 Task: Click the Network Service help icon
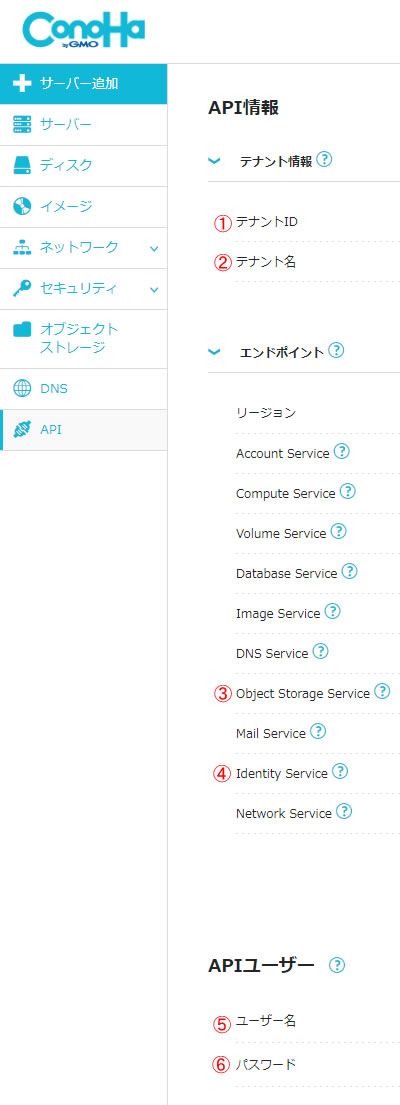[344, 812]
